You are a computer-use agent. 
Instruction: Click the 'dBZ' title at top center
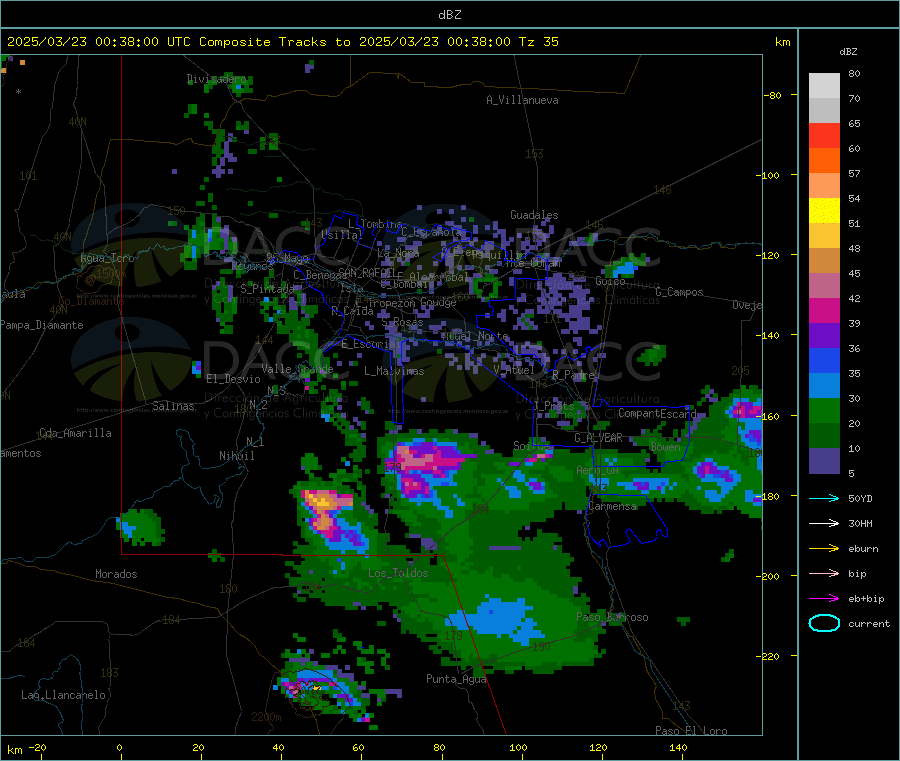(449, 15)
